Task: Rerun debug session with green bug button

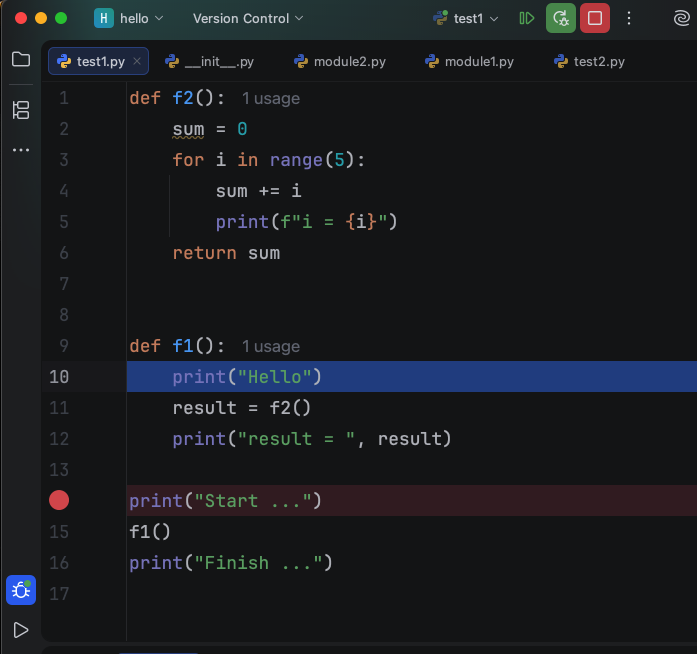Action: [x=561, y=18]
